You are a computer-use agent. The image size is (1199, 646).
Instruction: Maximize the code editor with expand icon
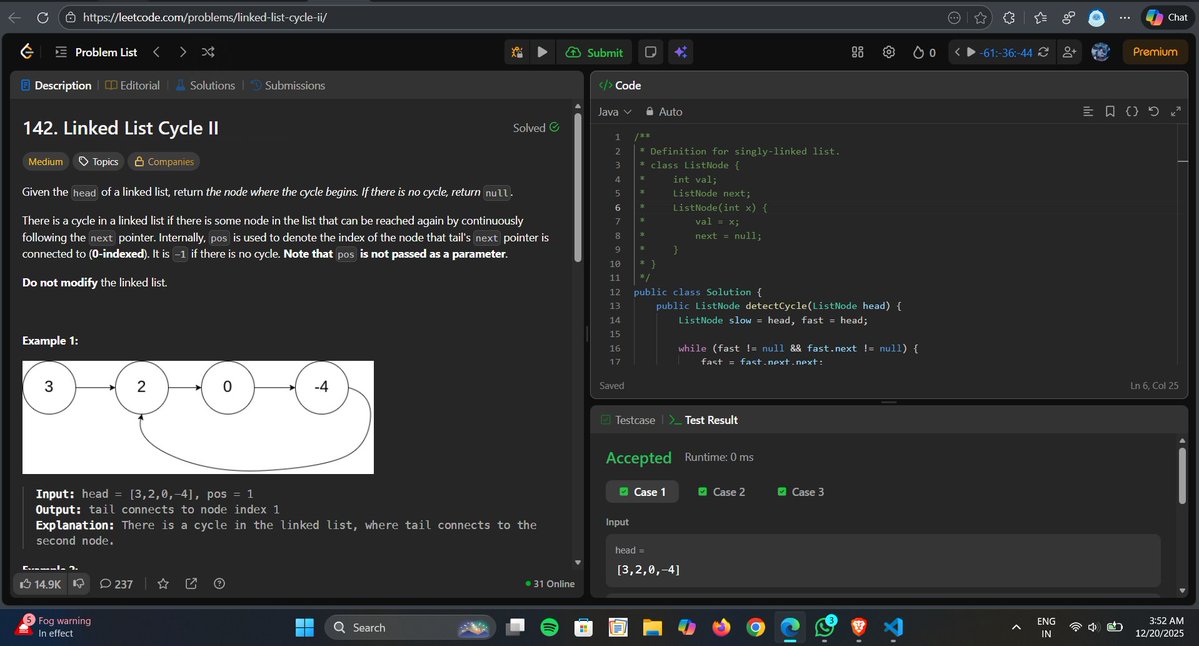(x=1176, y=112)
